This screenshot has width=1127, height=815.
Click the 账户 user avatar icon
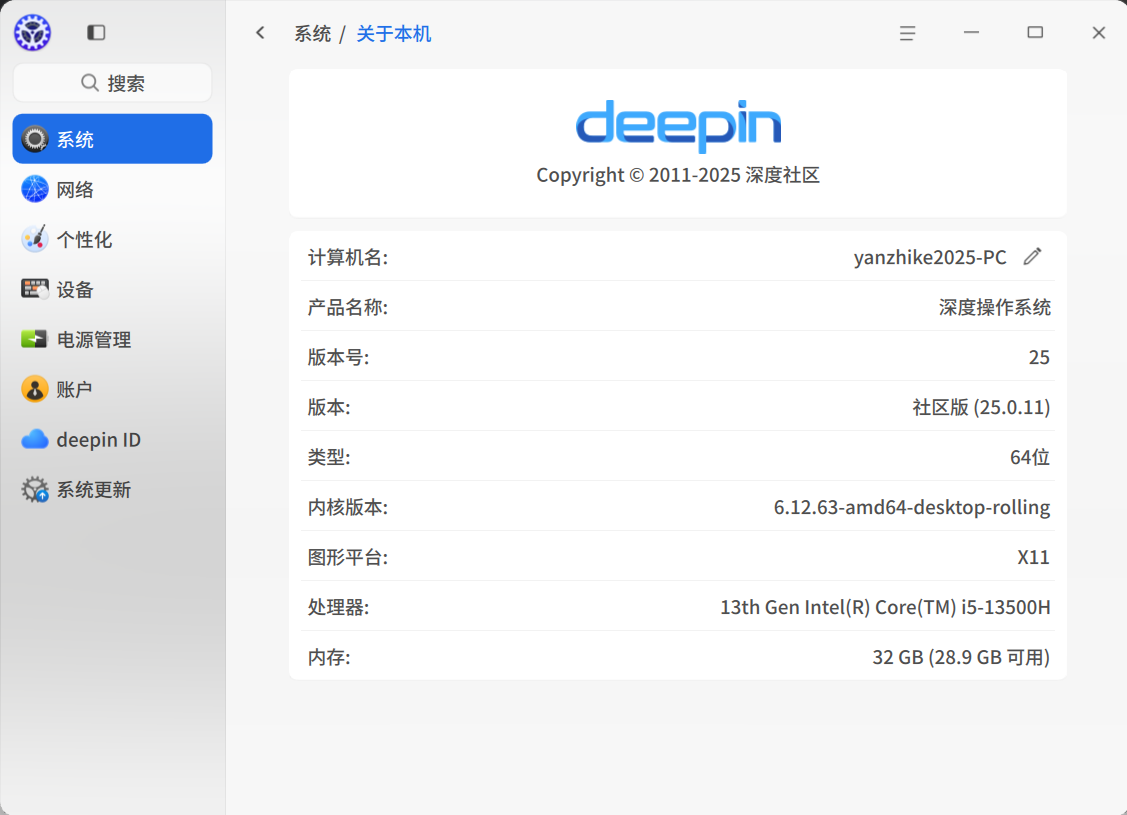pos(34,389)
